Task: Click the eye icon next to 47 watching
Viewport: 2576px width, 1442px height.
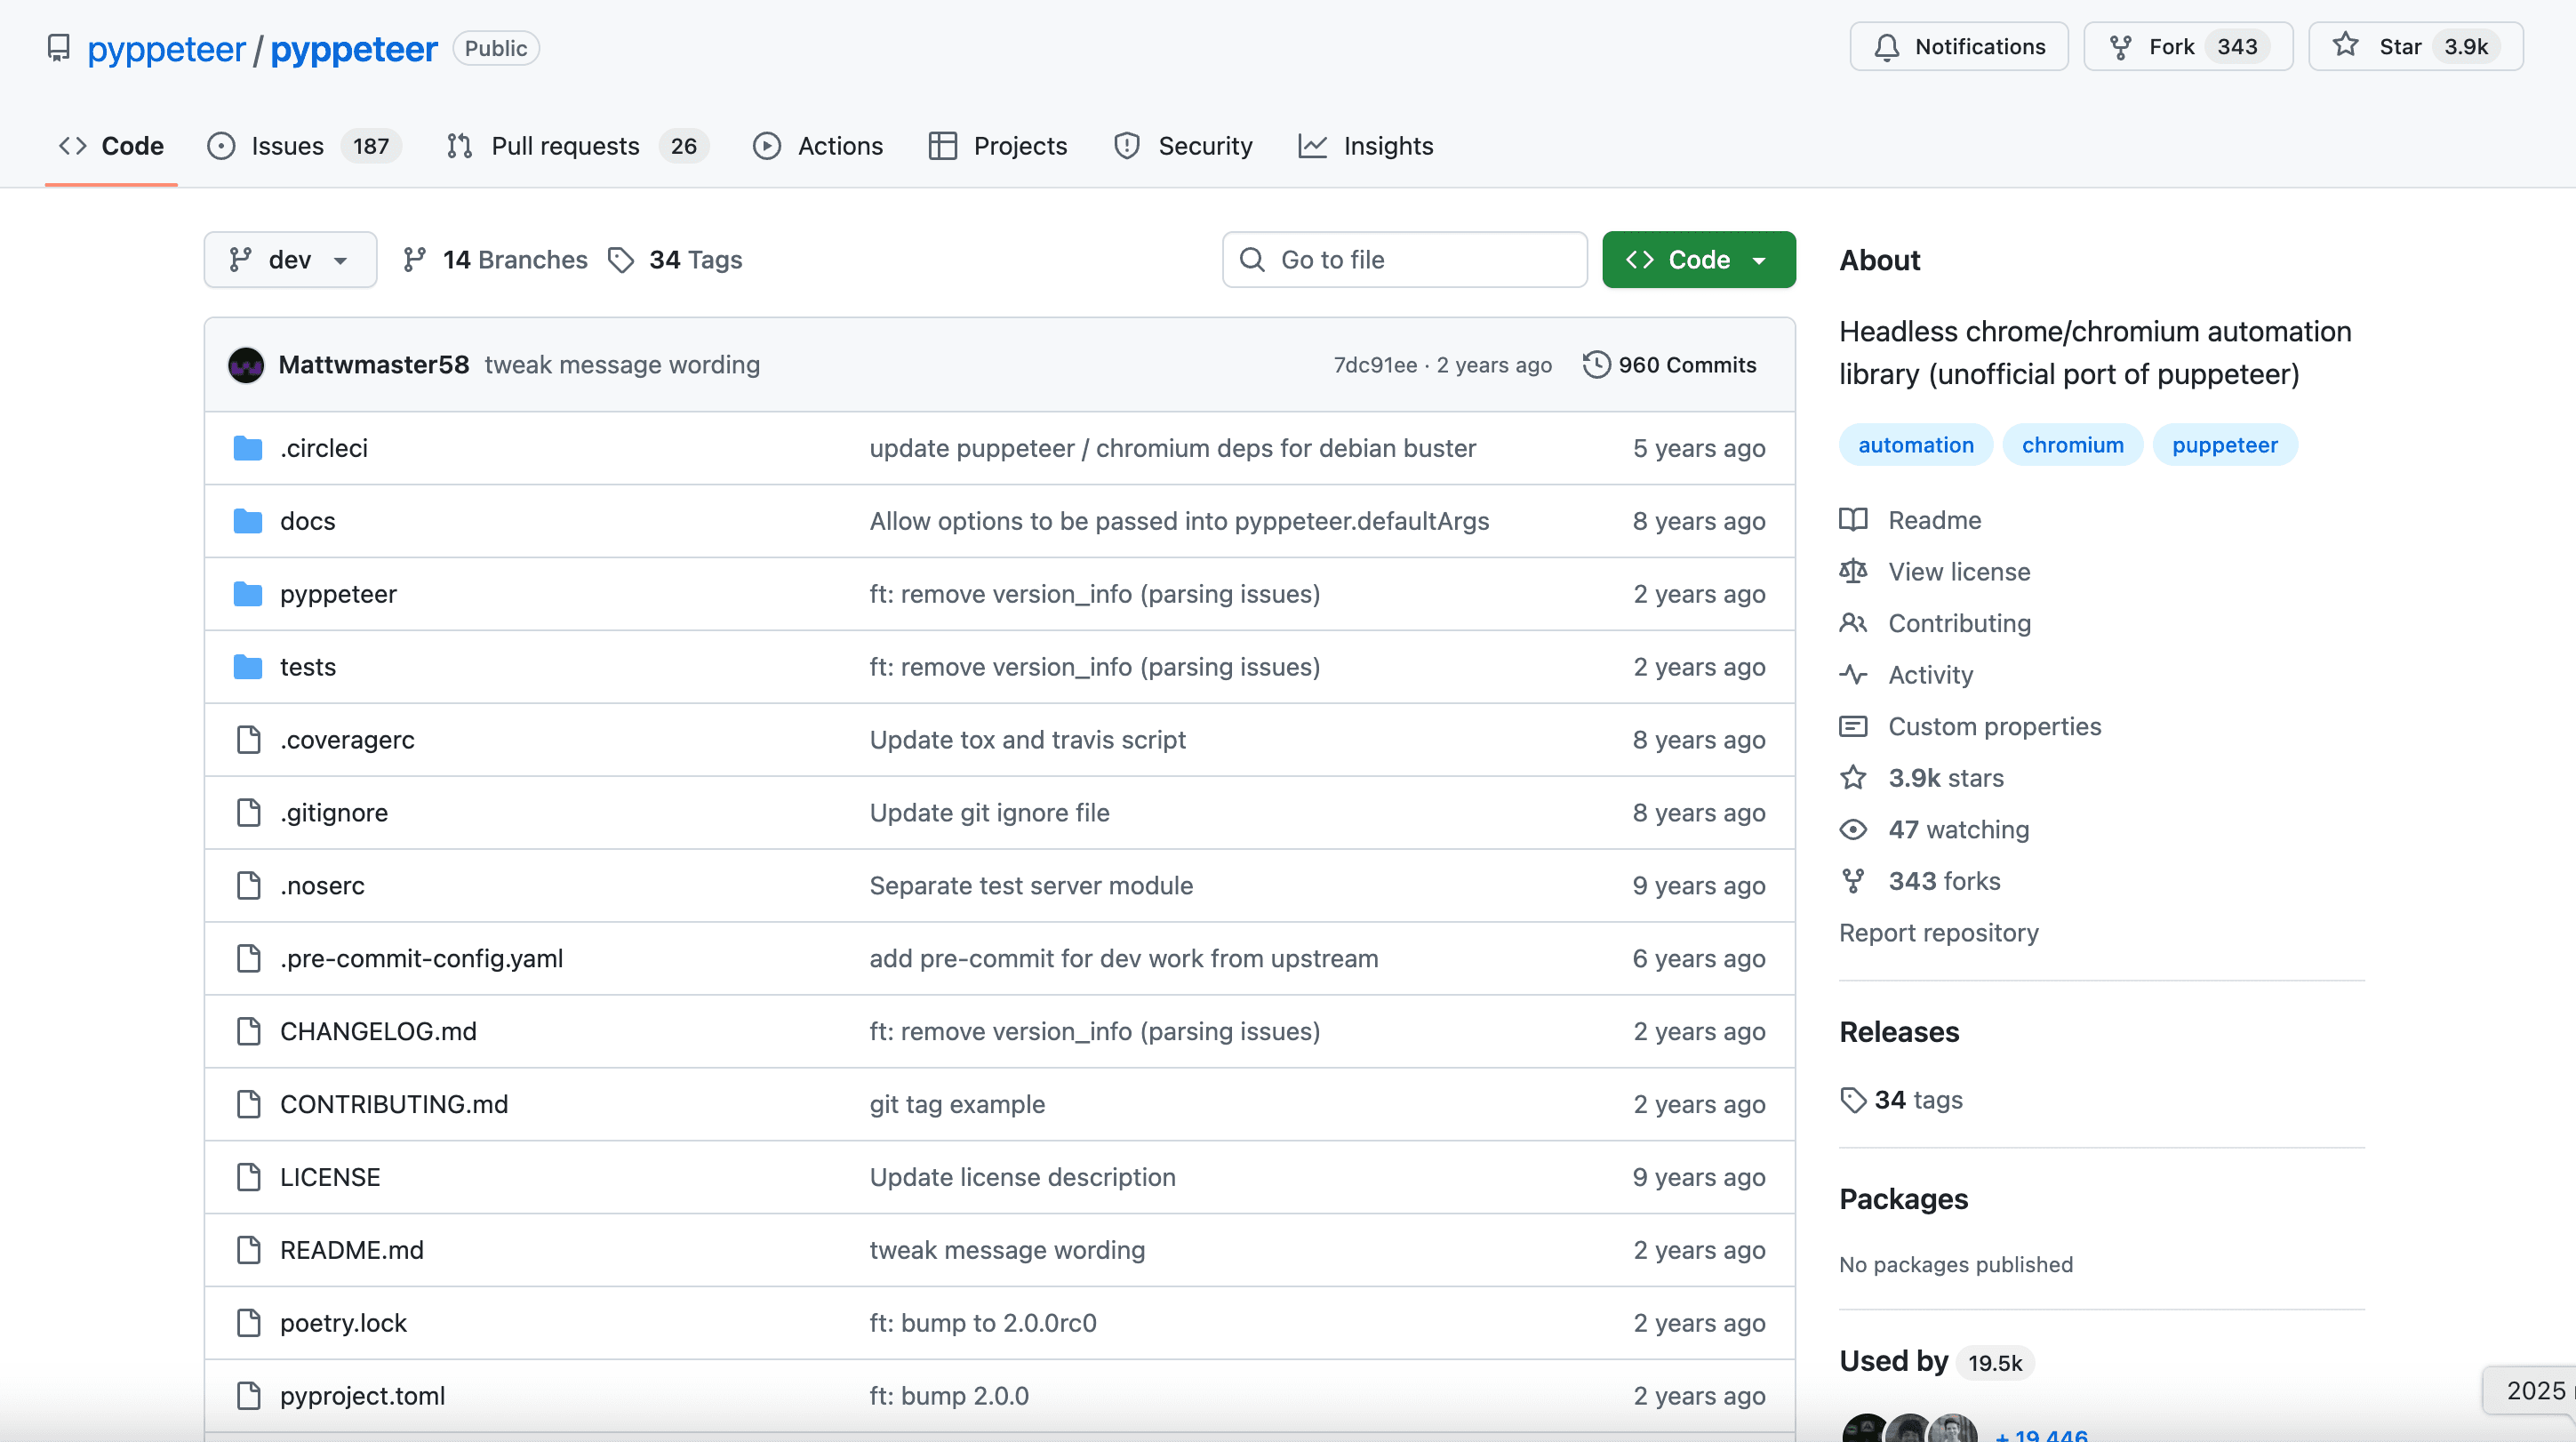Action: click(1853, 829)
